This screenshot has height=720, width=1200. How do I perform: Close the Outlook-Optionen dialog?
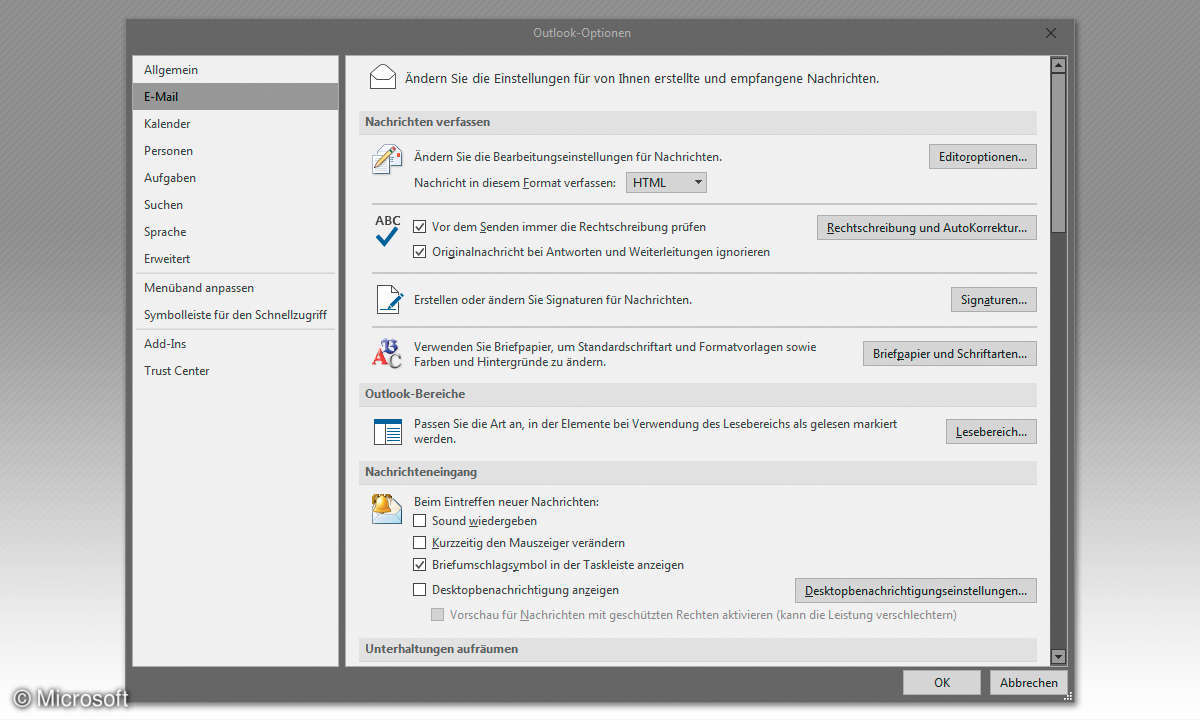(x=1051, y=33)
